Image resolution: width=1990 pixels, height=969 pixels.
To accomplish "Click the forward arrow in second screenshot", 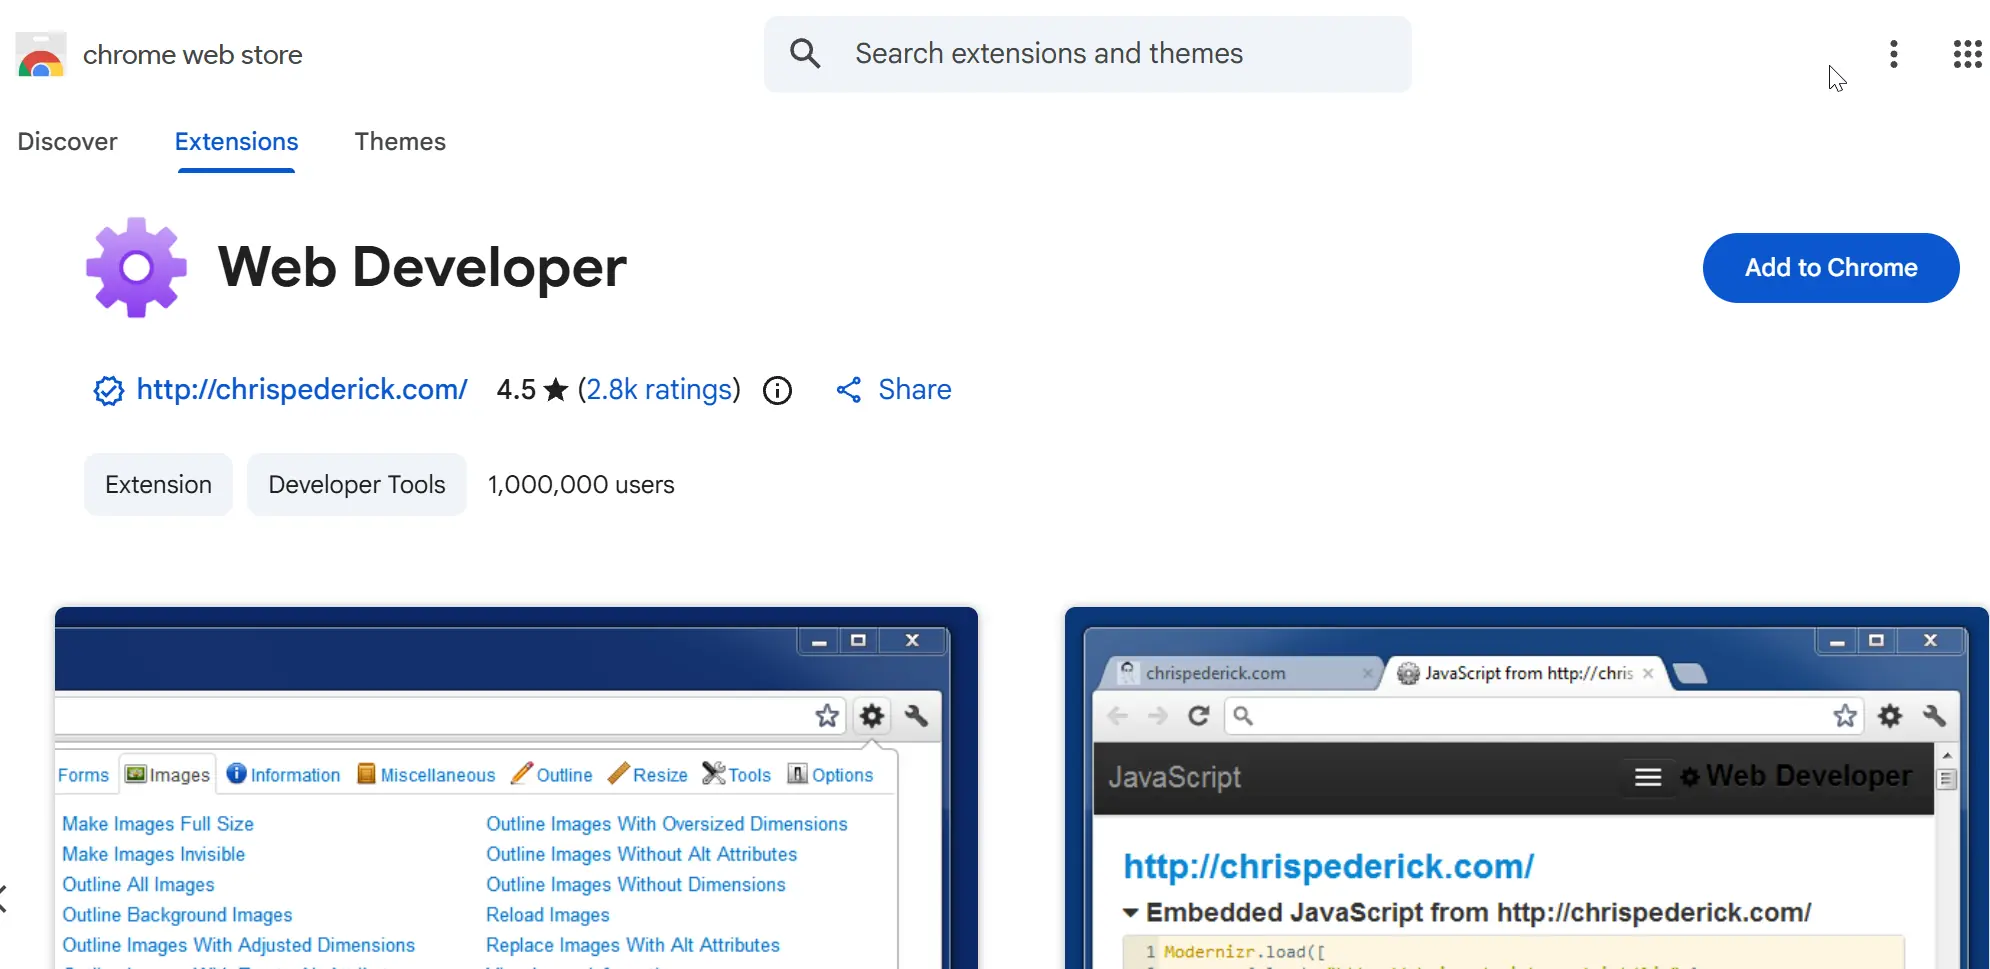I will point(1157,716).
